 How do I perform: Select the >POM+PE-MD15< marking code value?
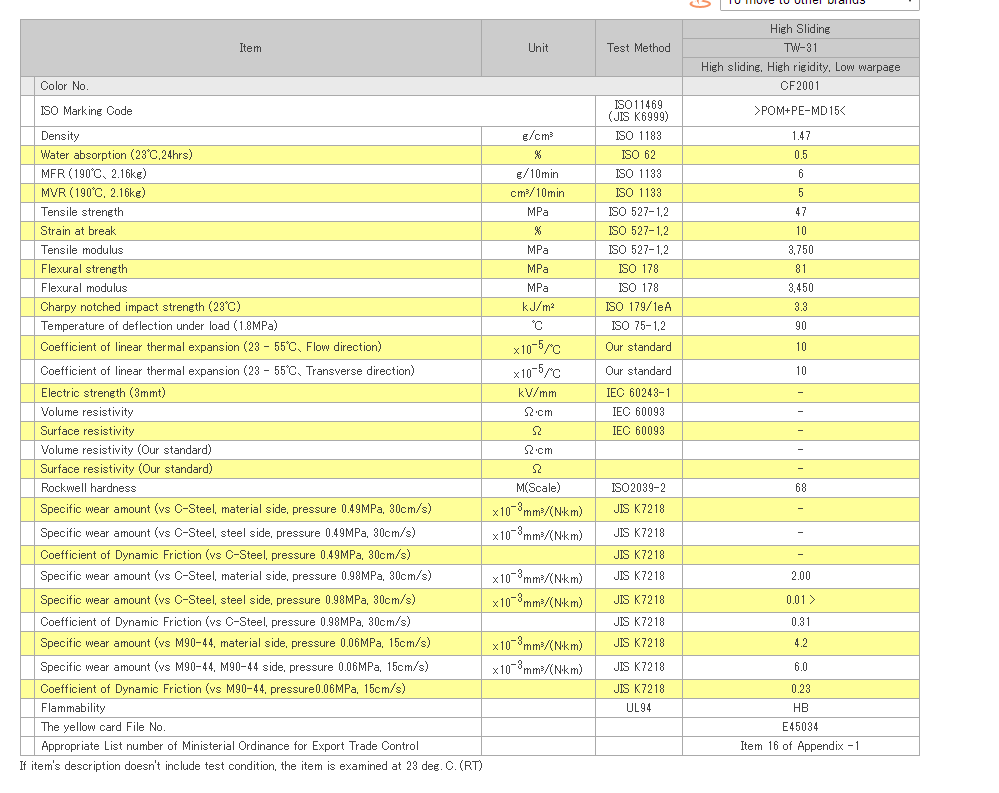coord(800,111)
